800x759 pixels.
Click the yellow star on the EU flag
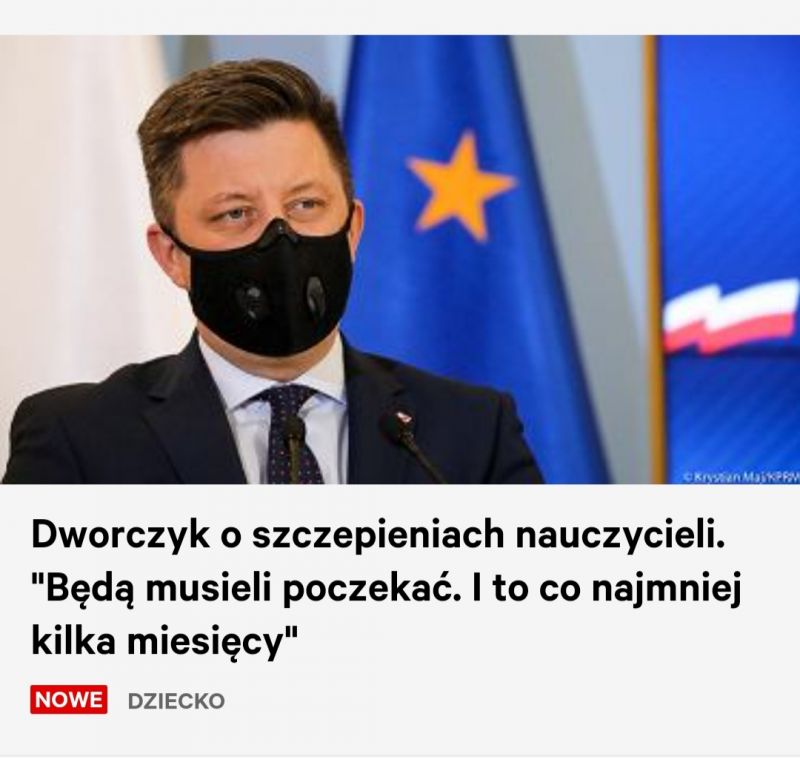click(x=460, y=185)
